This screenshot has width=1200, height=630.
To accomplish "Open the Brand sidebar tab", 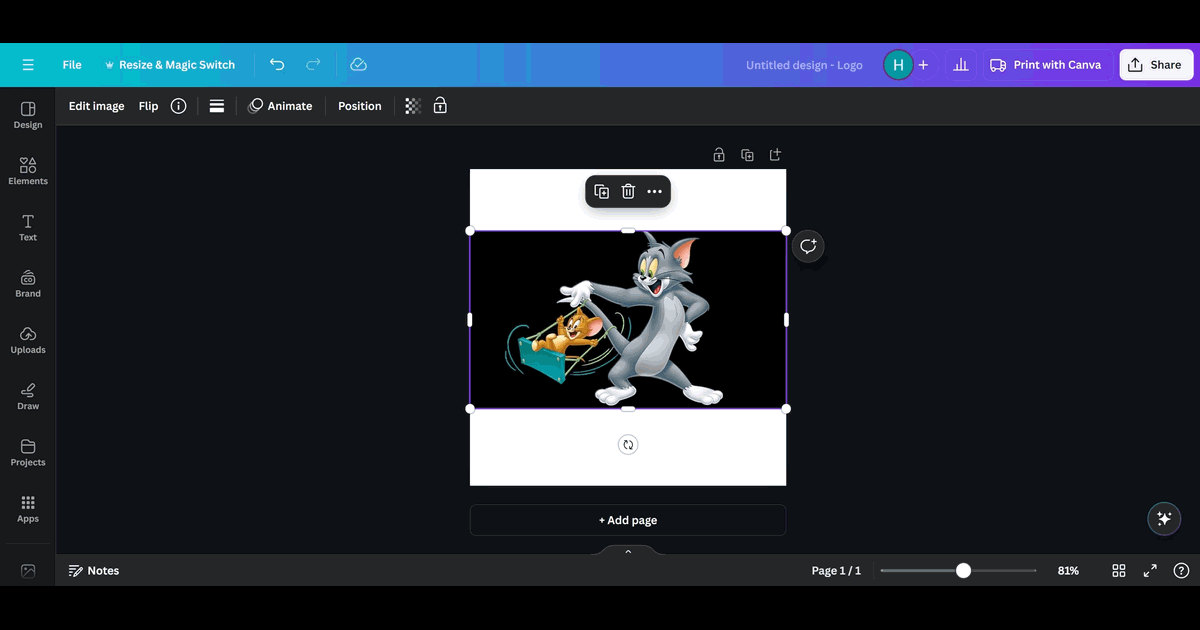I will click(x=28, y=284).
